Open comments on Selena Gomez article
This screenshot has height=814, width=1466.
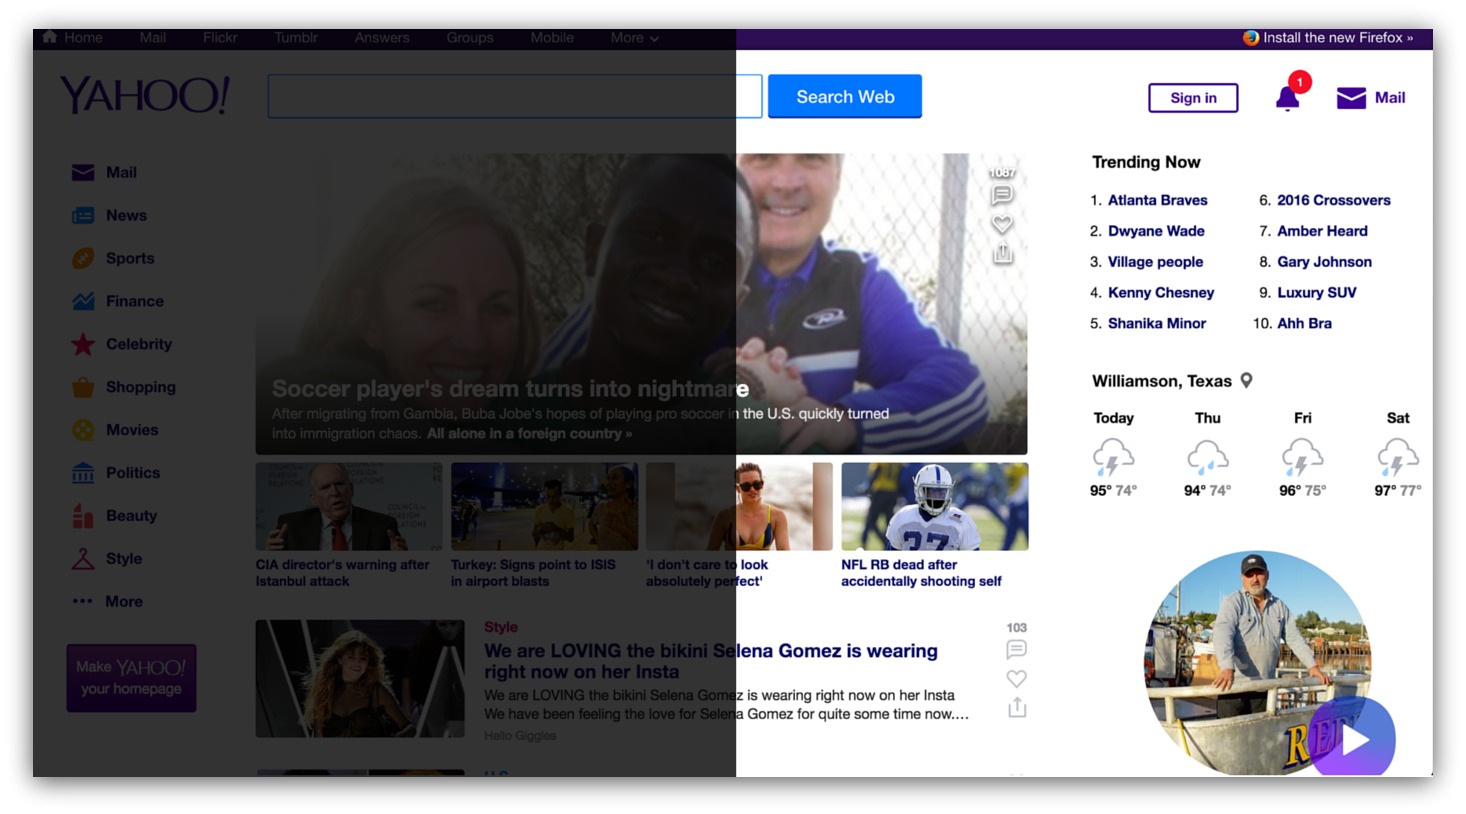coord(1017,650)
